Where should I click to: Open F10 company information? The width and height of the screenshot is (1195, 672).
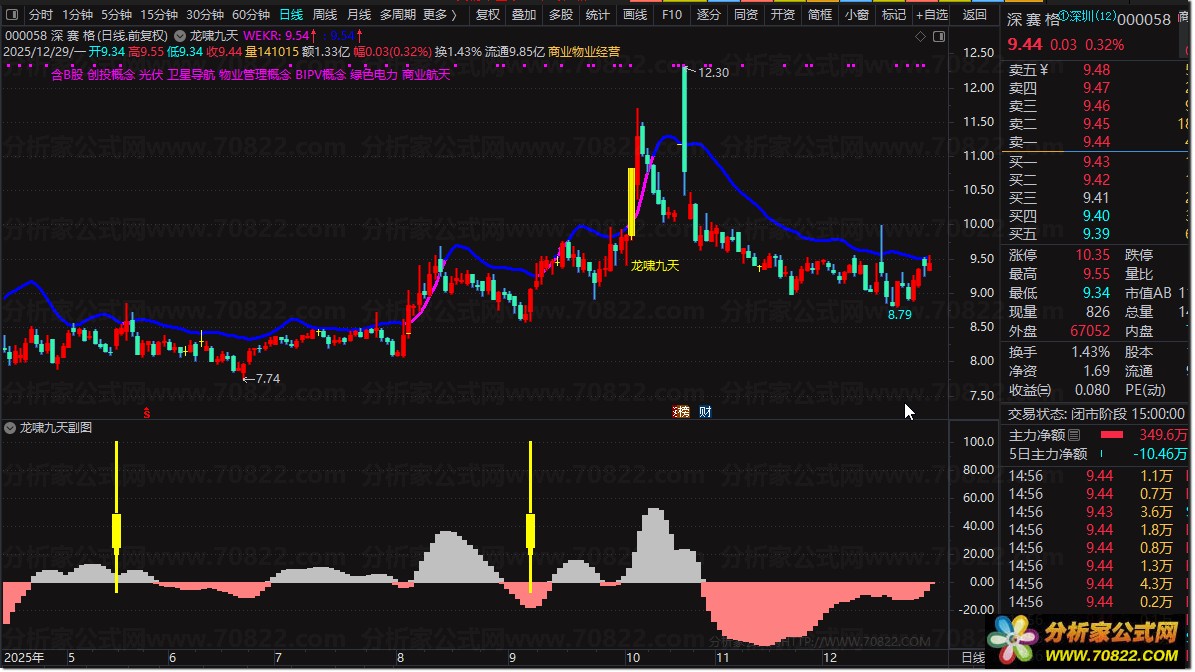(671, 14)
